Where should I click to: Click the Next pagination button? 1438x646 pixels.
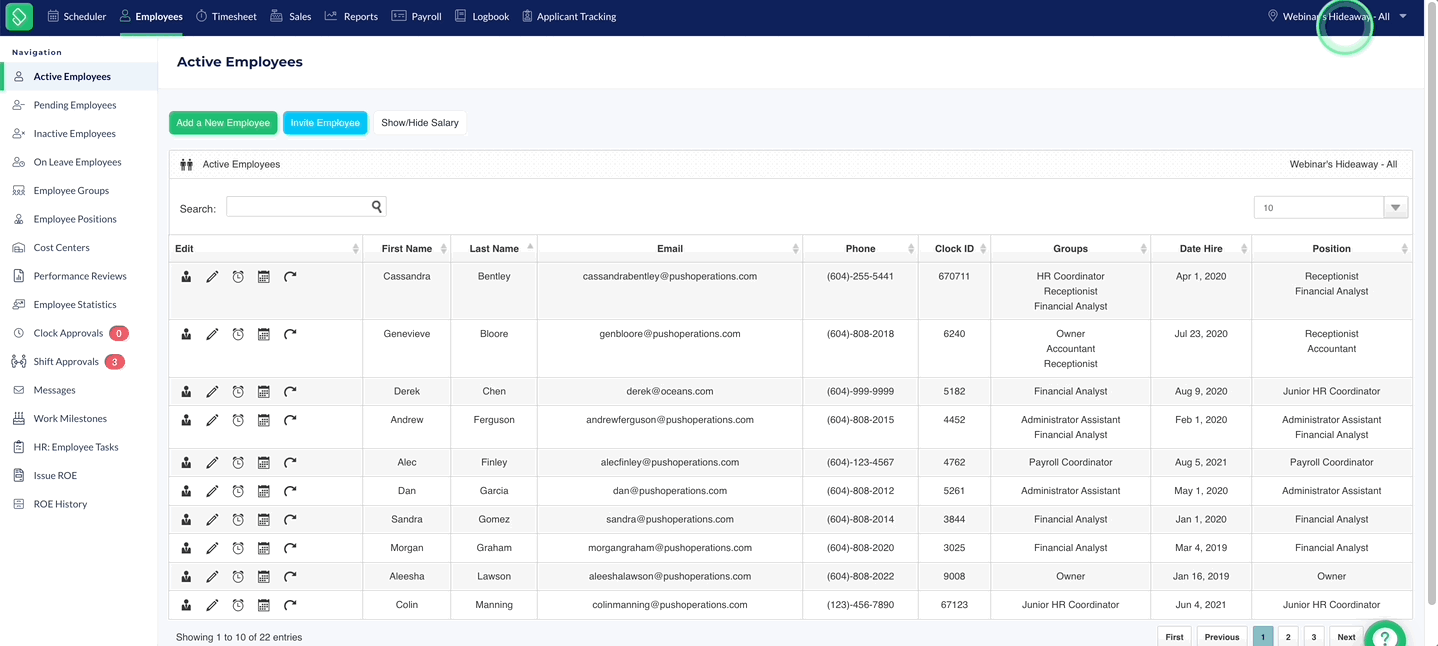coord(1346,637)
